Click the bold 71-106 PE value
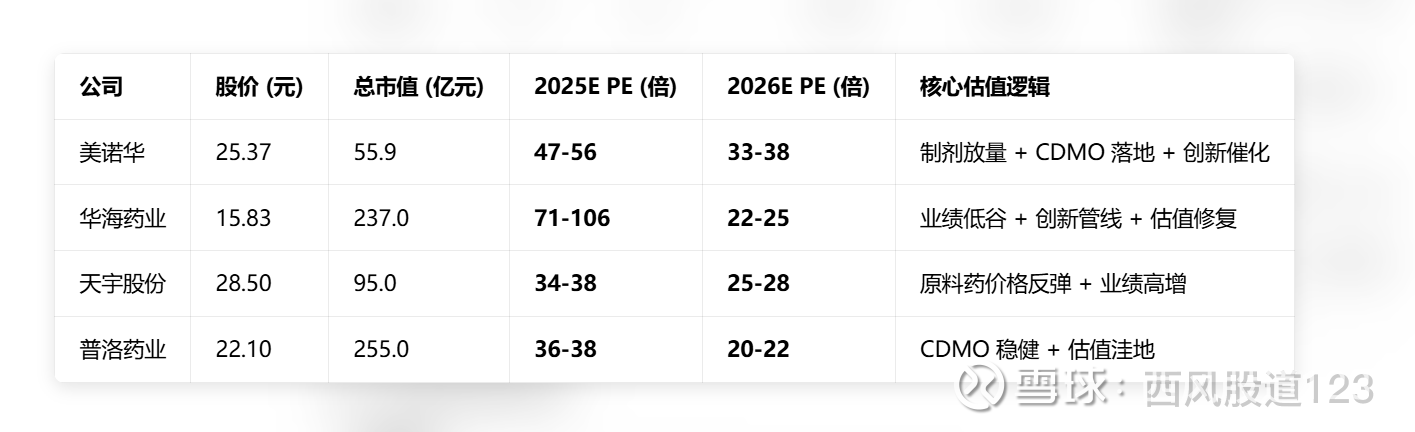The height and width of the screenshot is (432, 1415). tap(572, 218)
